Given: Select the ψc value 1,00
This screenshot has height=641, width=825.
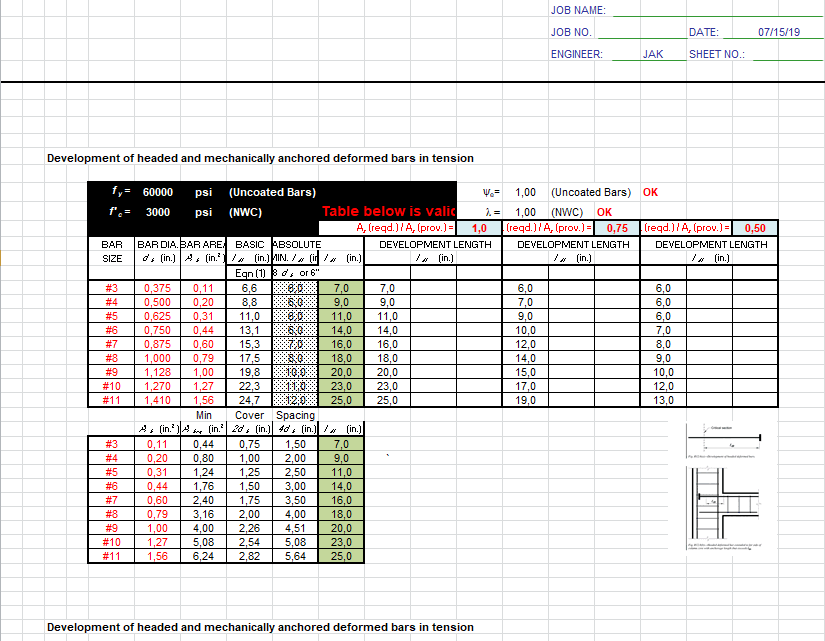Looking at the screenshot, I should coord(525,192).
